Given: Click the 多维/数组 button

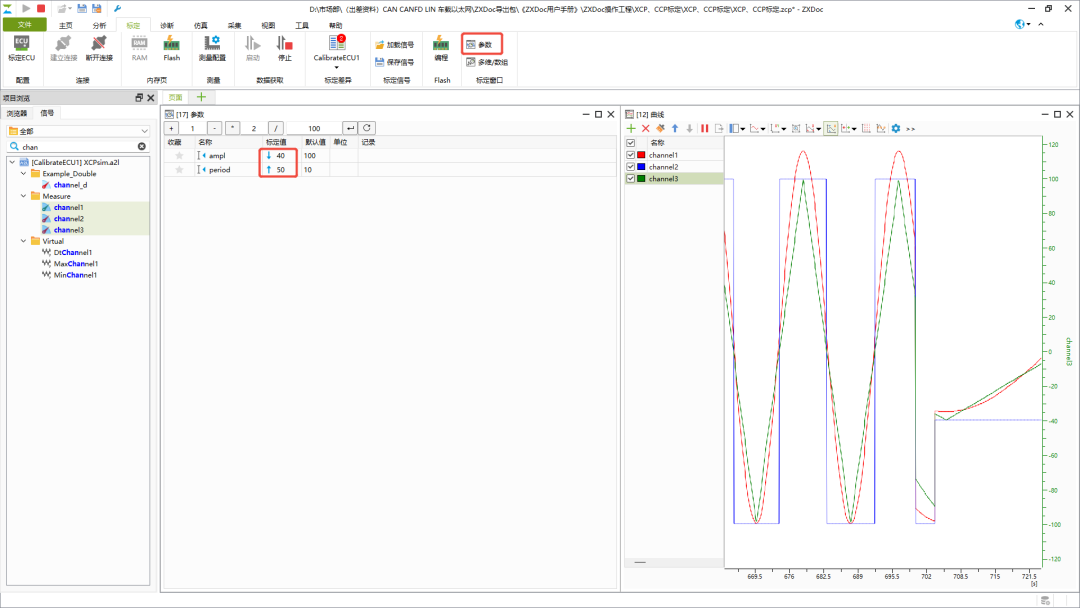Looking at the screenshot, I should 487,62.
